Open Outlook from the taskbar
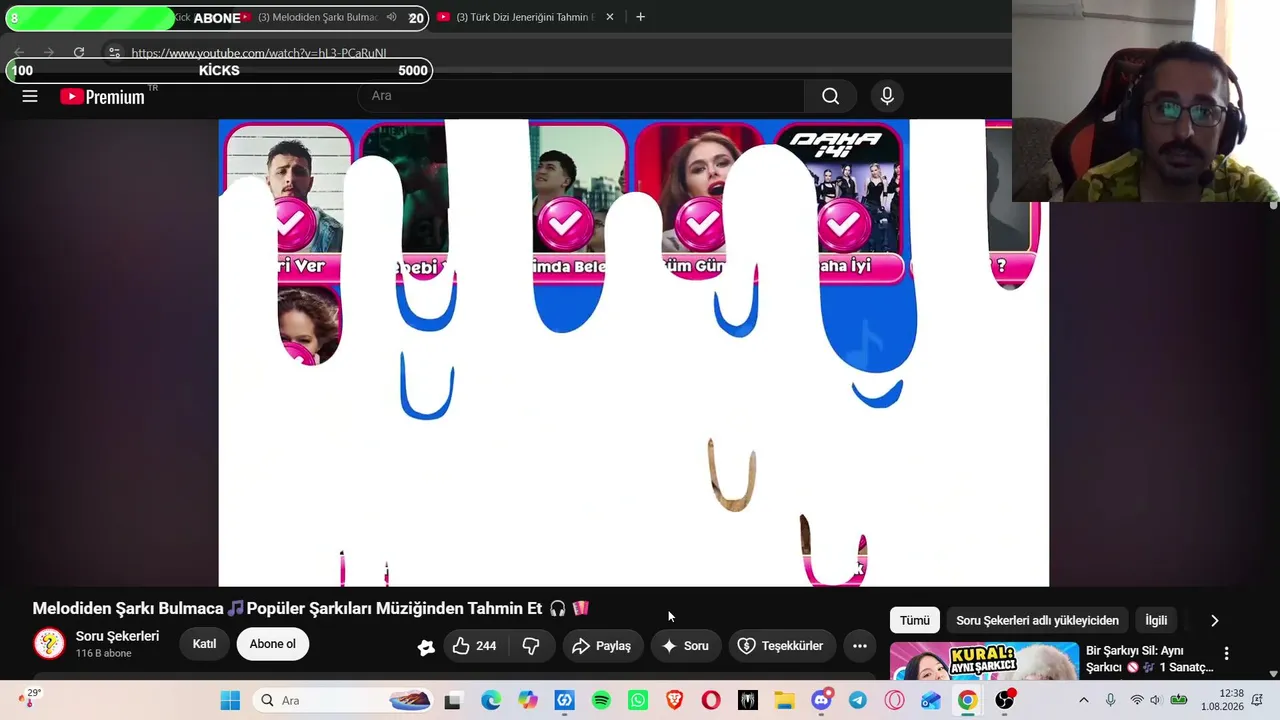Viewport: 1280px width, 720px height. [x=931, y=700]
